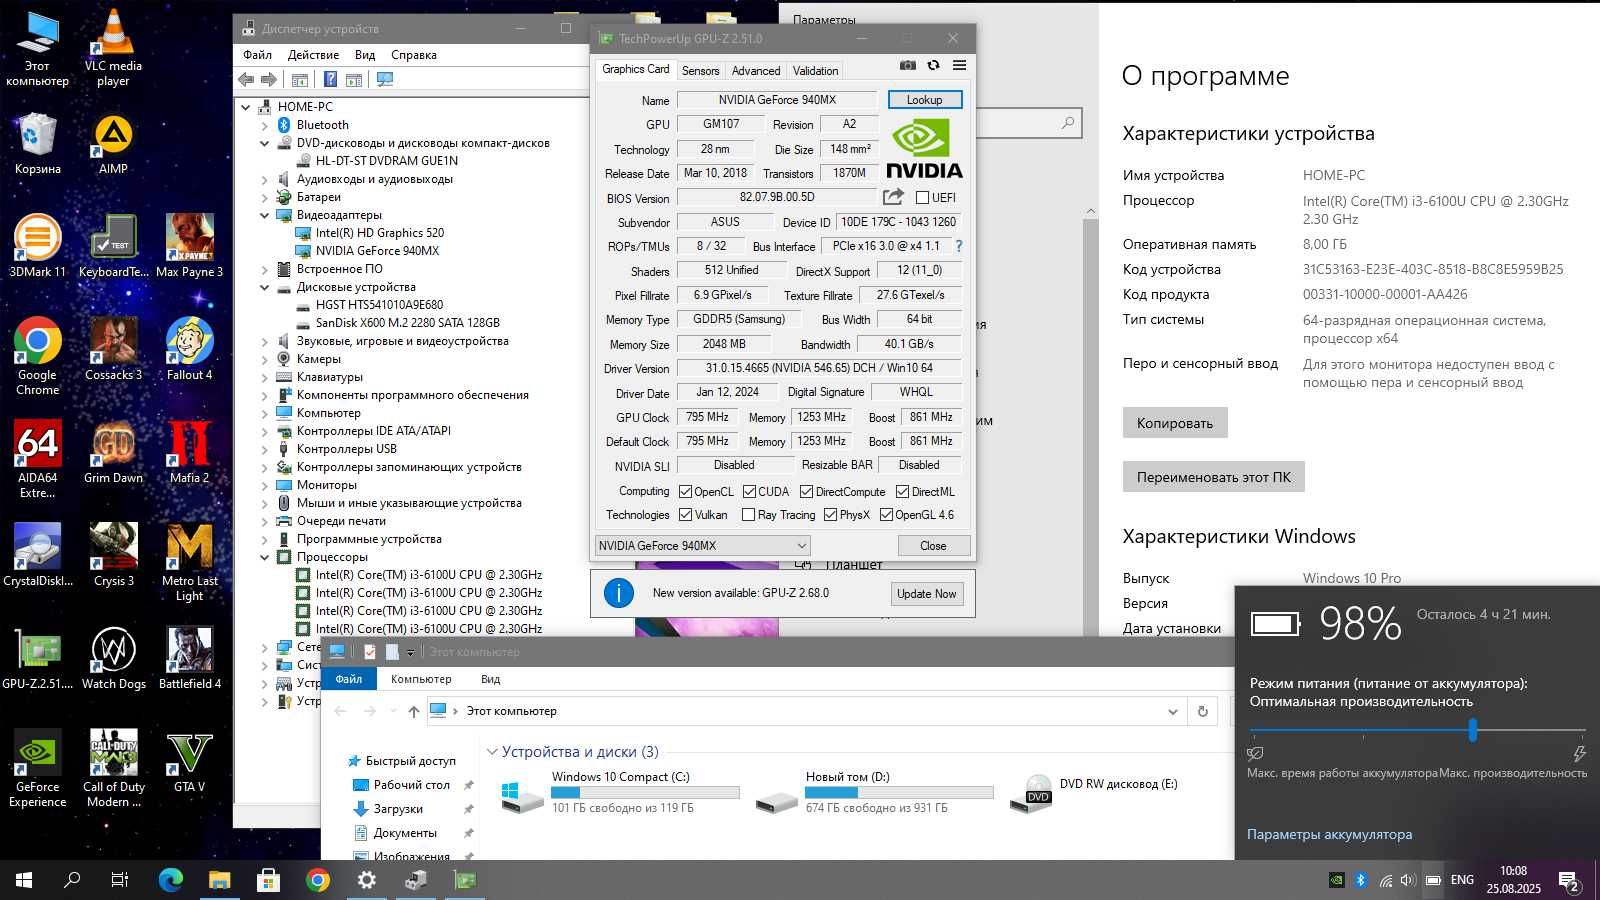The width and height of the screenshot is (1600, 900).
Task: Click the scan for hardware changes monitor icon
Action: (x=385, y=80)
